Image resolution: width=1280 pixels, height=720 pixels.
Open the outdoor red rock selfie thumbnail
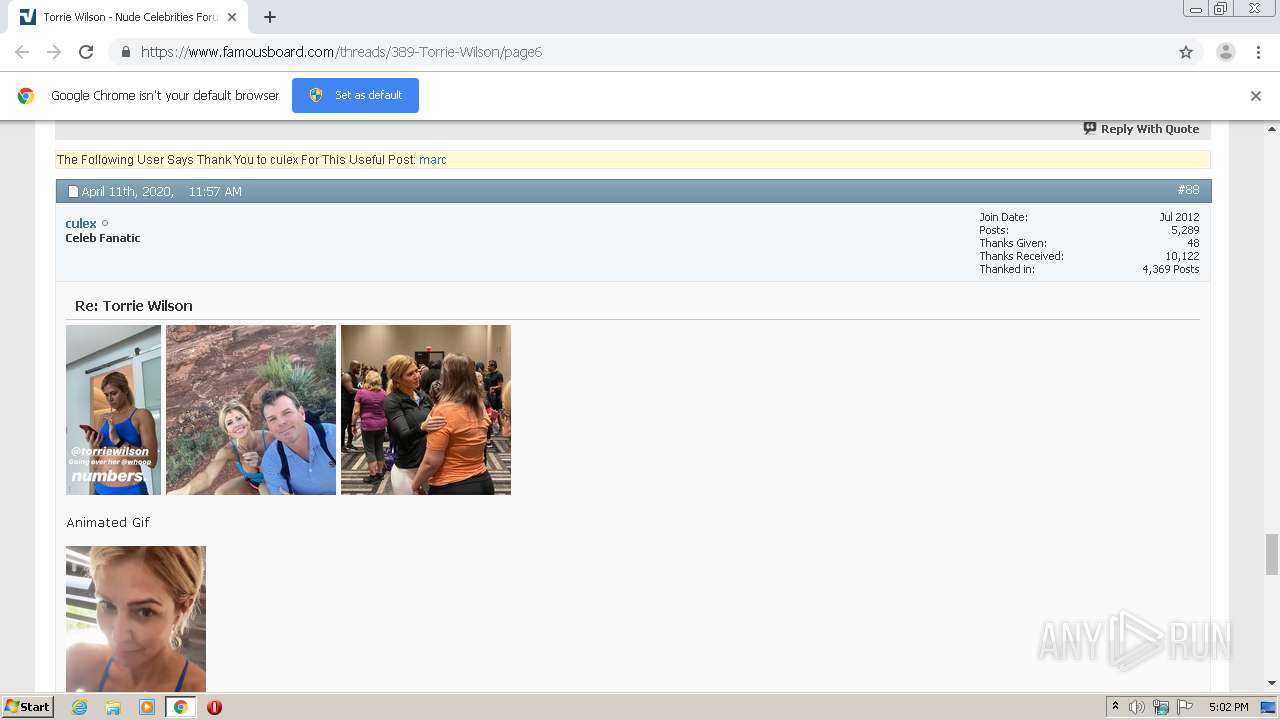pos(251,410)
